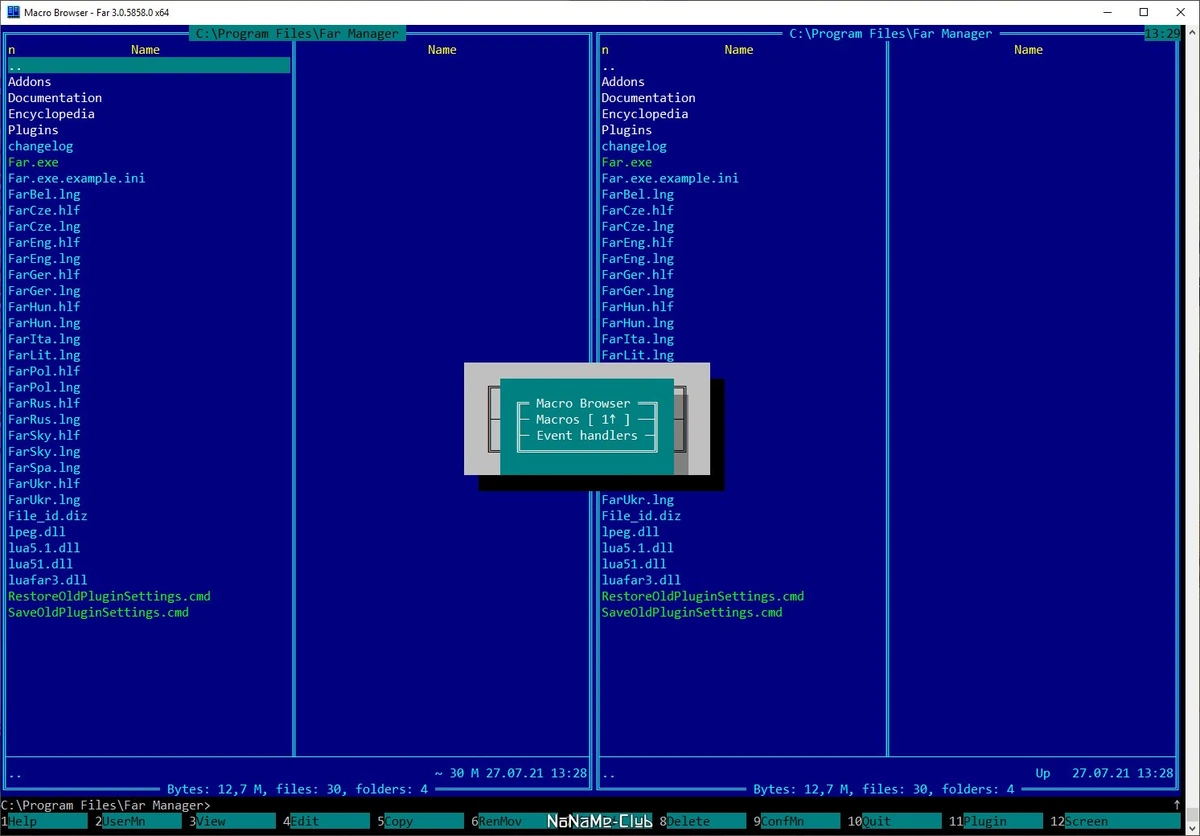1200x836 pixels.
Task: Select RestoreOldPluginSettings.cmd in right panel
Action: [x=703, y=596]
